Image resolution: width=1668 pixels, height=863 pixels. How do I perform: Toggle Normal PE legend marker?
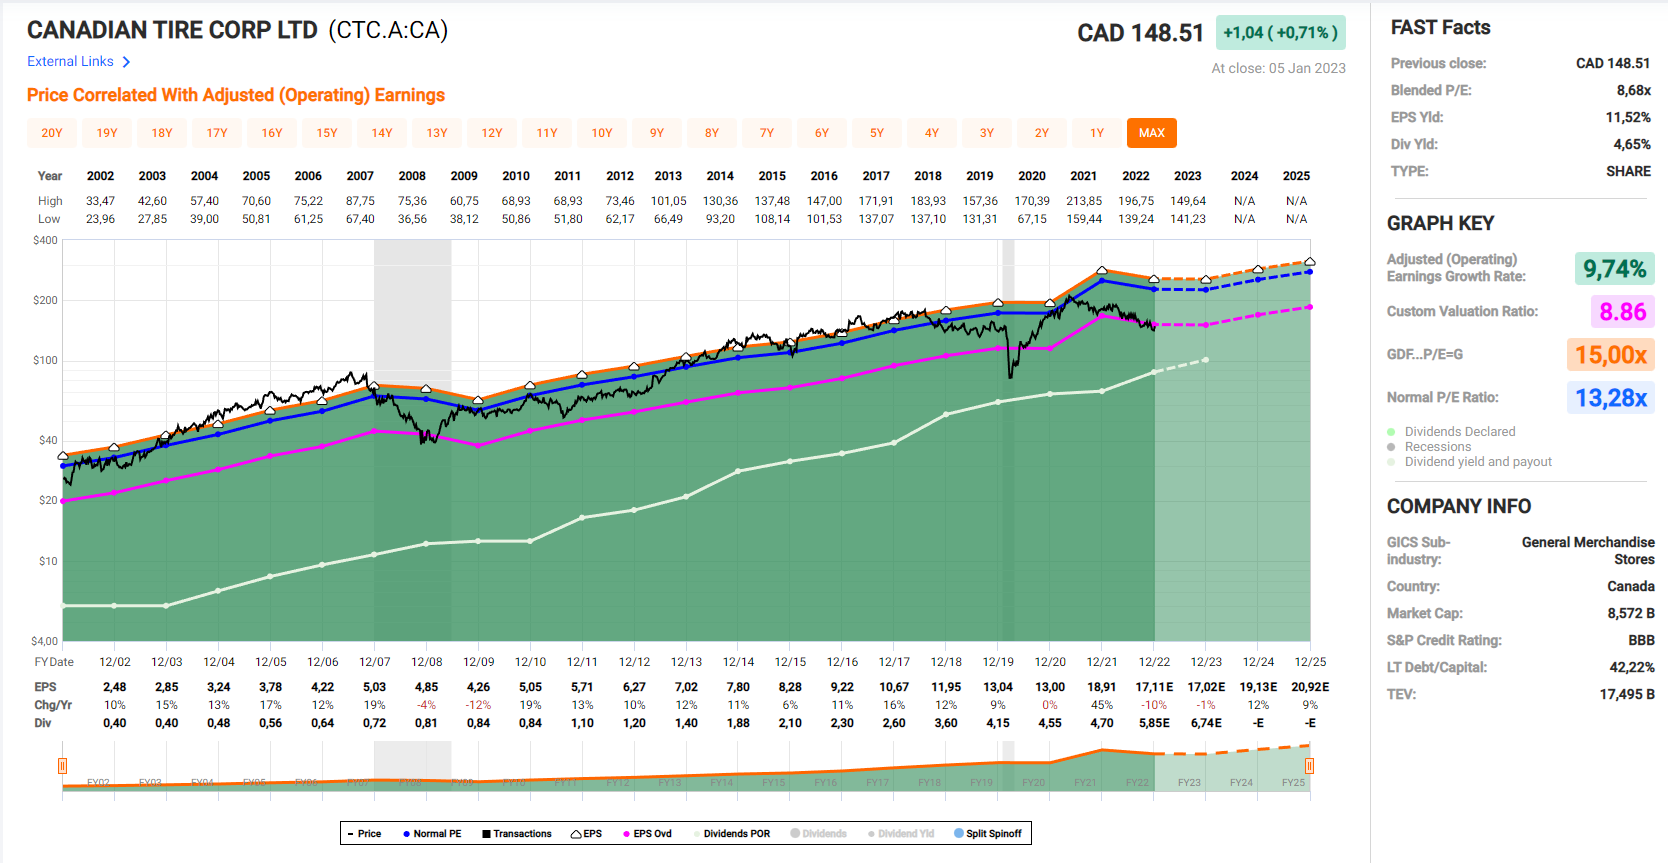pos(407,834)
